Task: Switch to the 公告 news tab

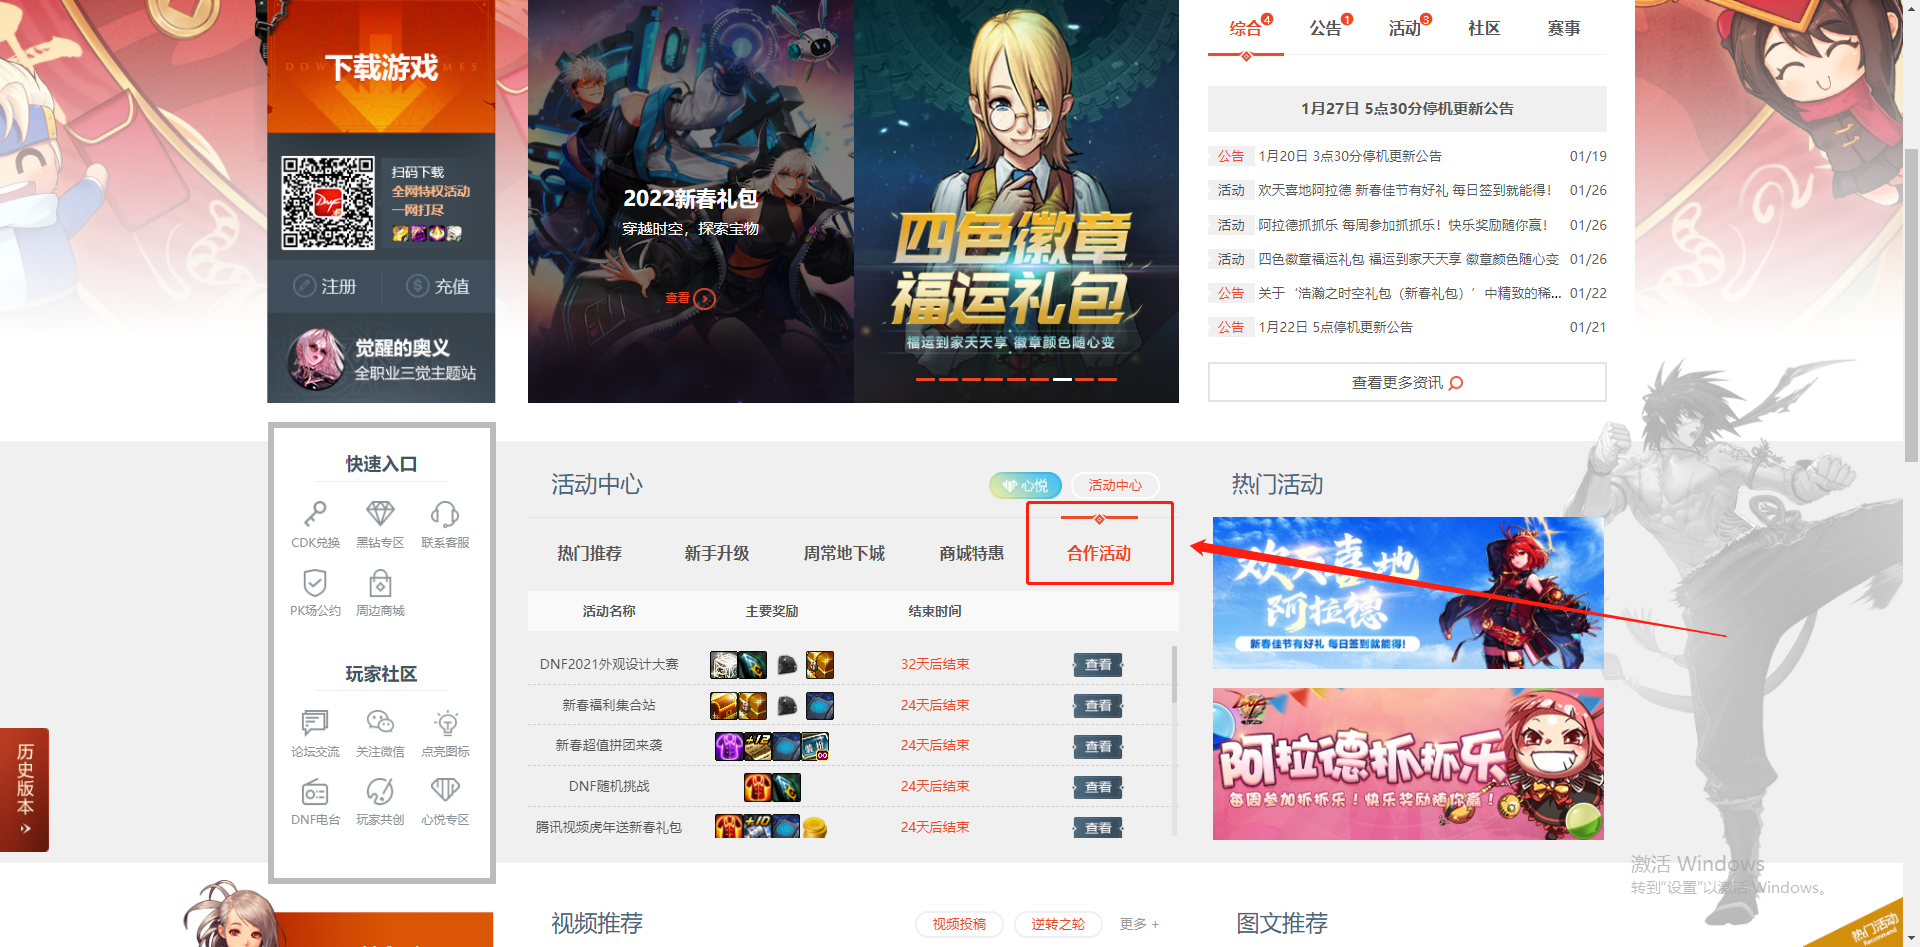Action: (1326, 28)
